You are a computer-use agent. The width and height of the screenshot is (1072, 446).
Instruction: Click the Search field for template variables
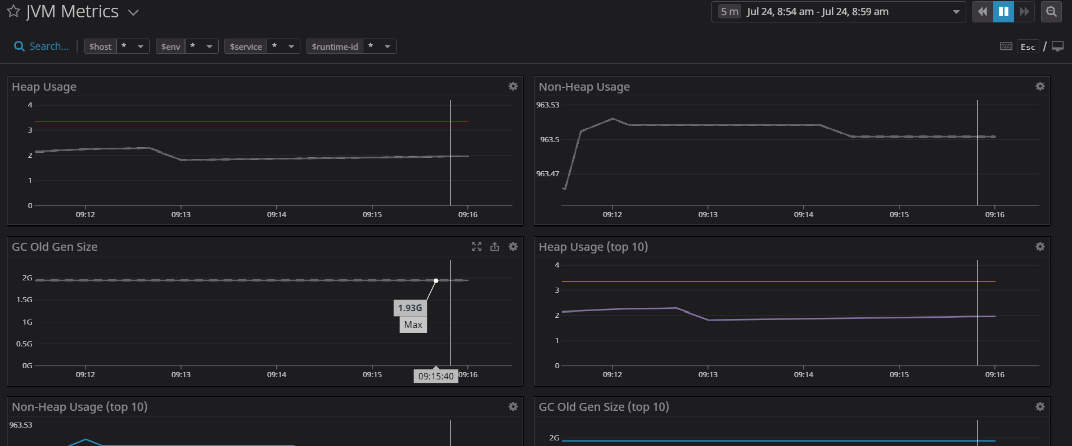click(41, 46)
